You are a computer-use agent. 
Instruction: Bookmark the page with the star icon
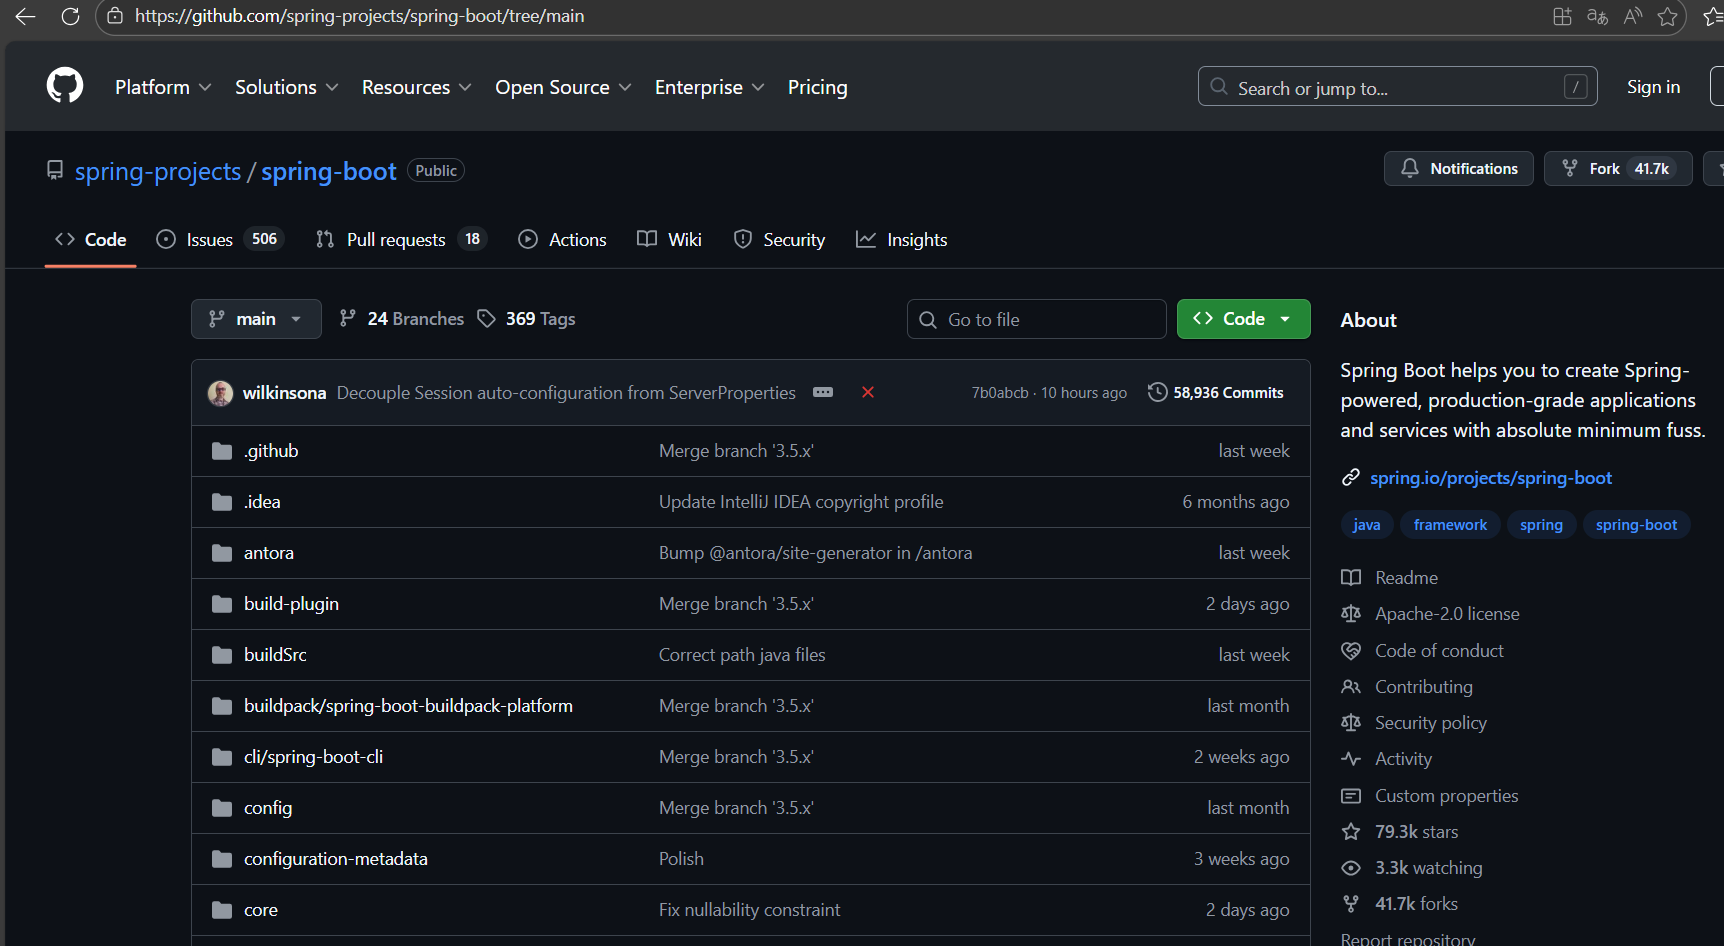pos(1667,16)
